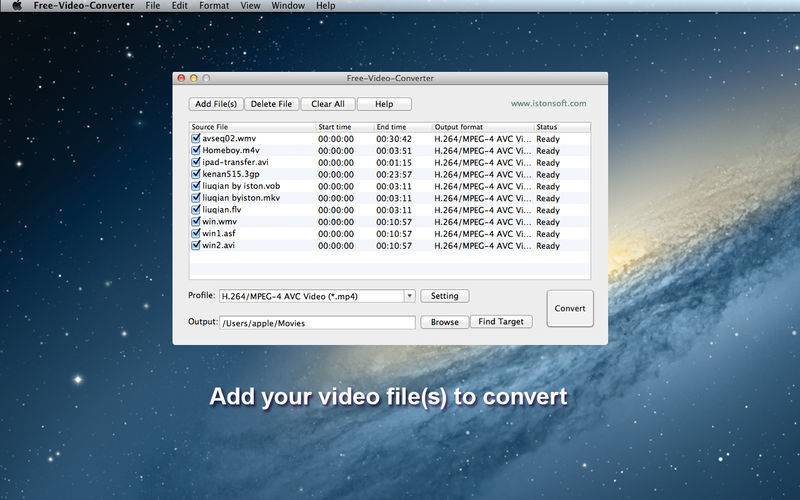Click the Help button in the toolbar
The image size is (800, 500).
[384, 104]
